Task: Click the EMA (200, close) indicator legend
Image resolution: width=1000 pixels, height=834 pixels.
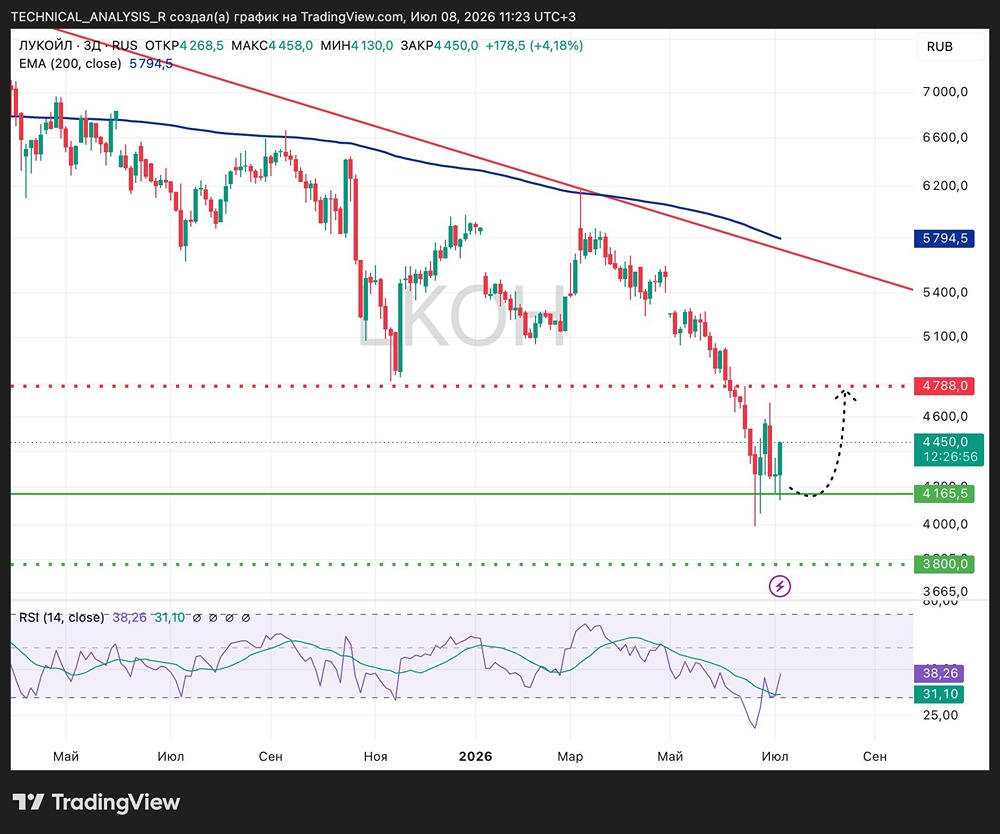Action: [70, 63]
